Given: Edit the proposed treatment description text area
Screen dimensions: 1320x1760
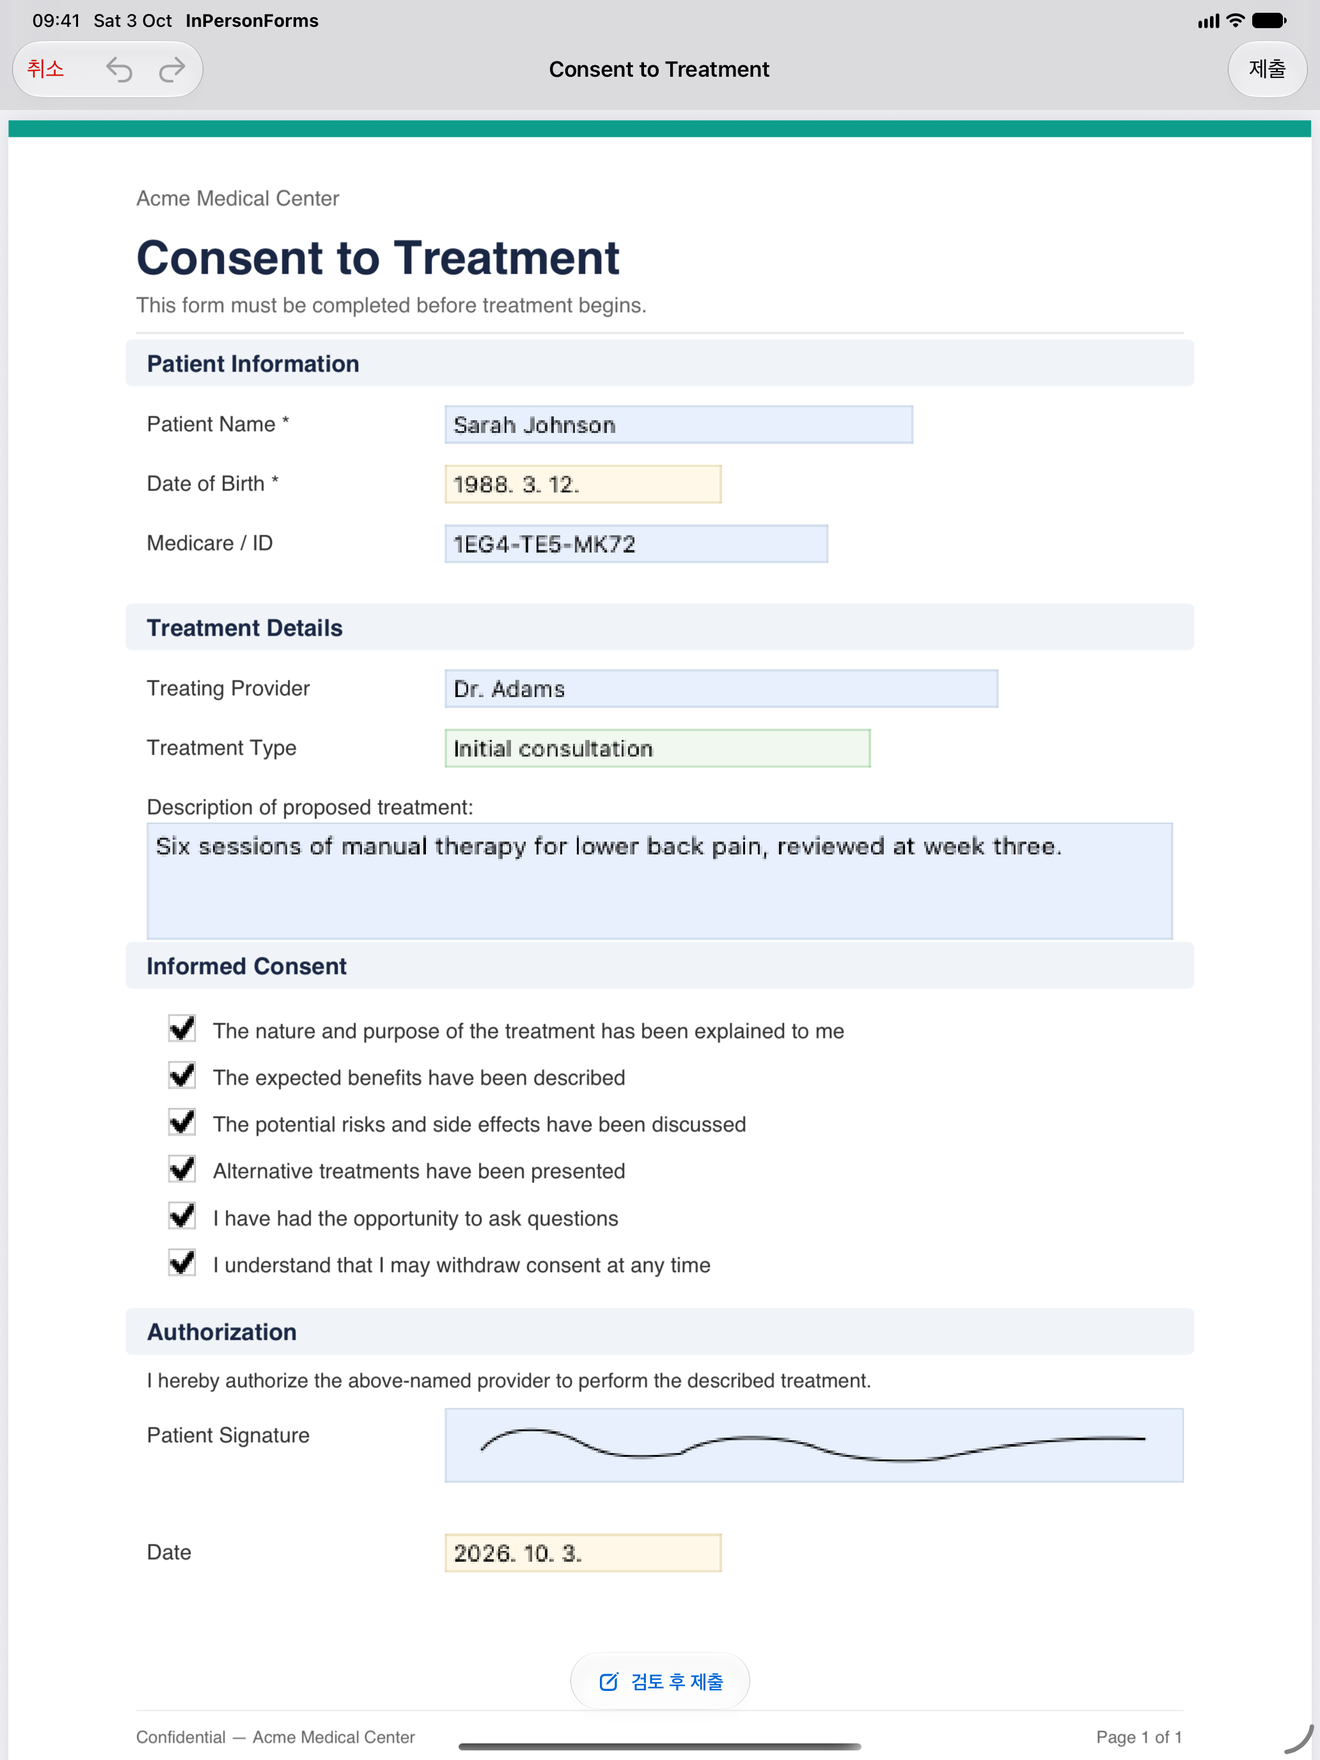Looking at the screenshot, I should (659, 881).
